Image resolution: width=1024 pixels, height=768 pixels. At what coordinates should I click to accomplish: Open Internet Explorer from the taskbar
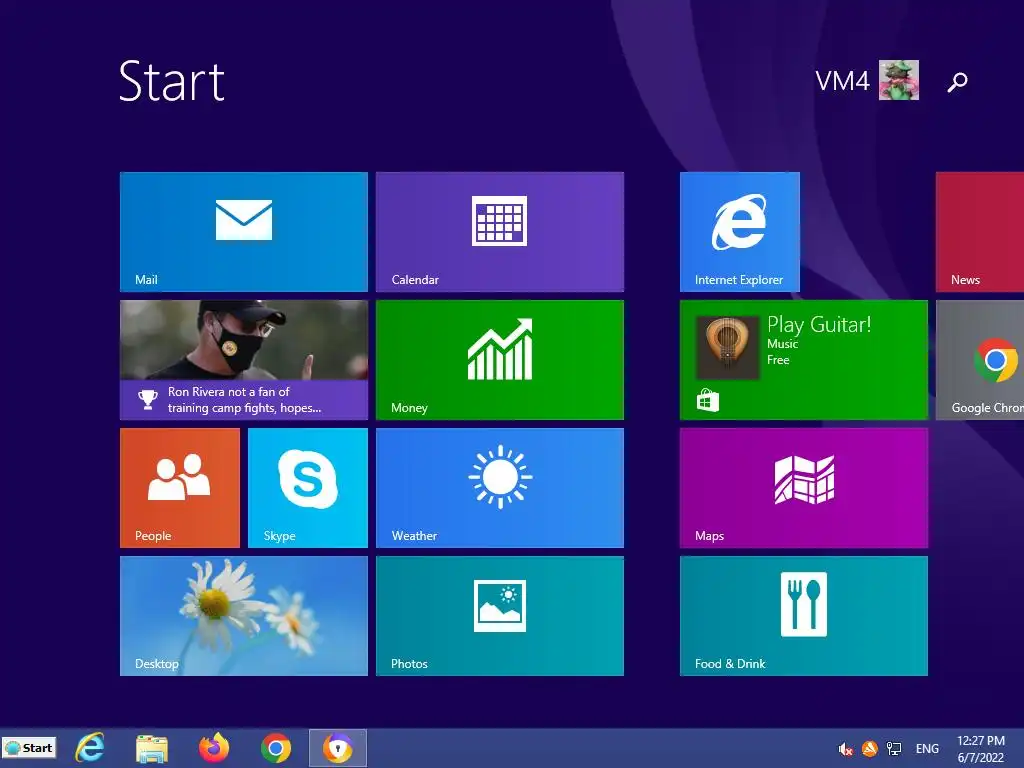(x=89, y=748)
